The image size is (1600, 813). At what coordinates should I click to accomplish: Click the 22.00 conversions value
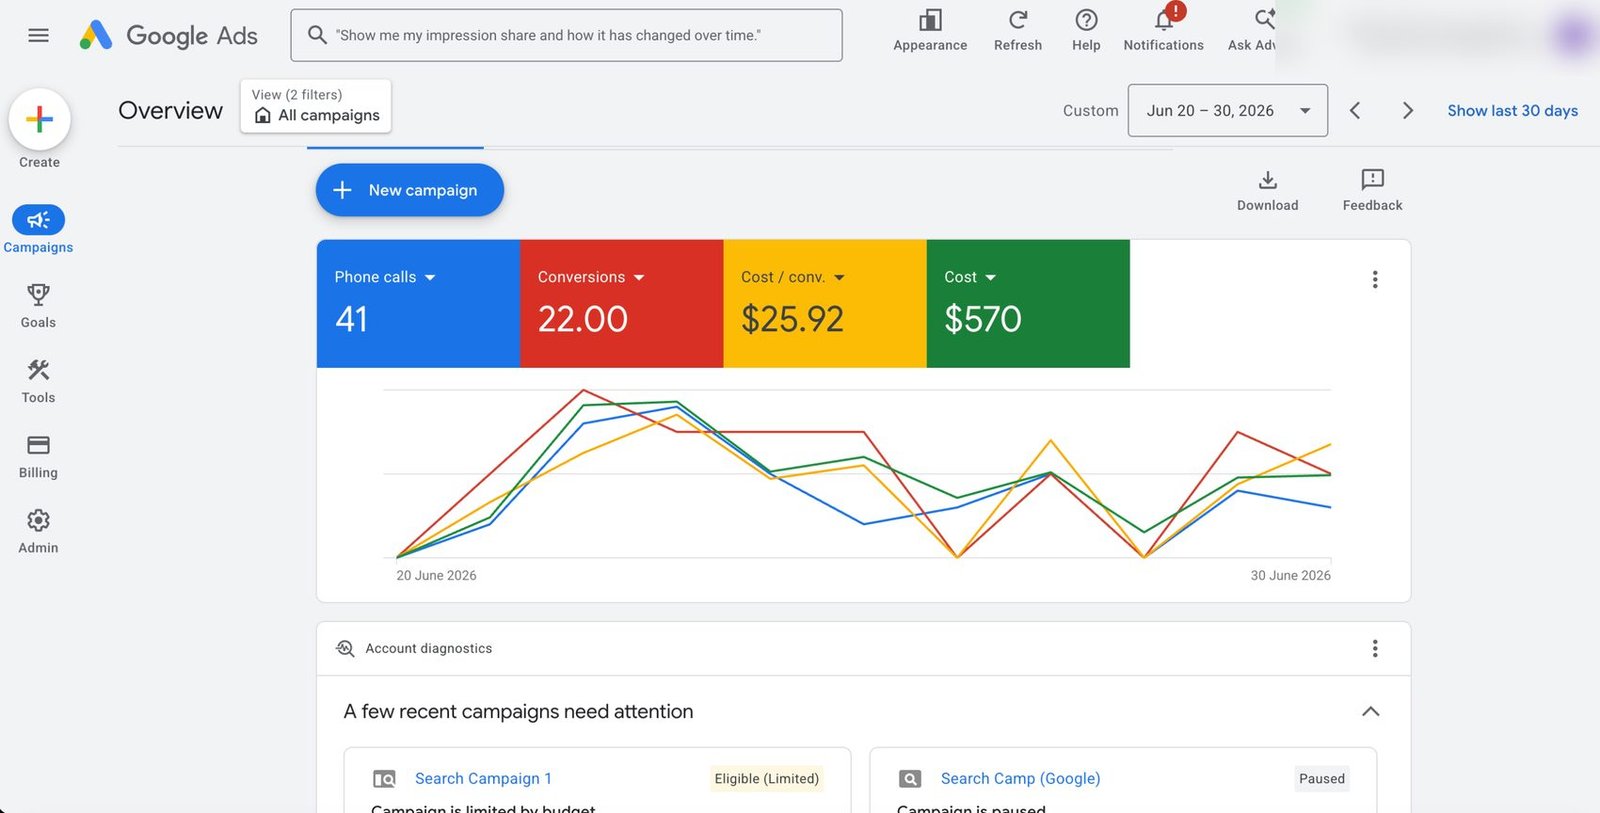[583, 319]
